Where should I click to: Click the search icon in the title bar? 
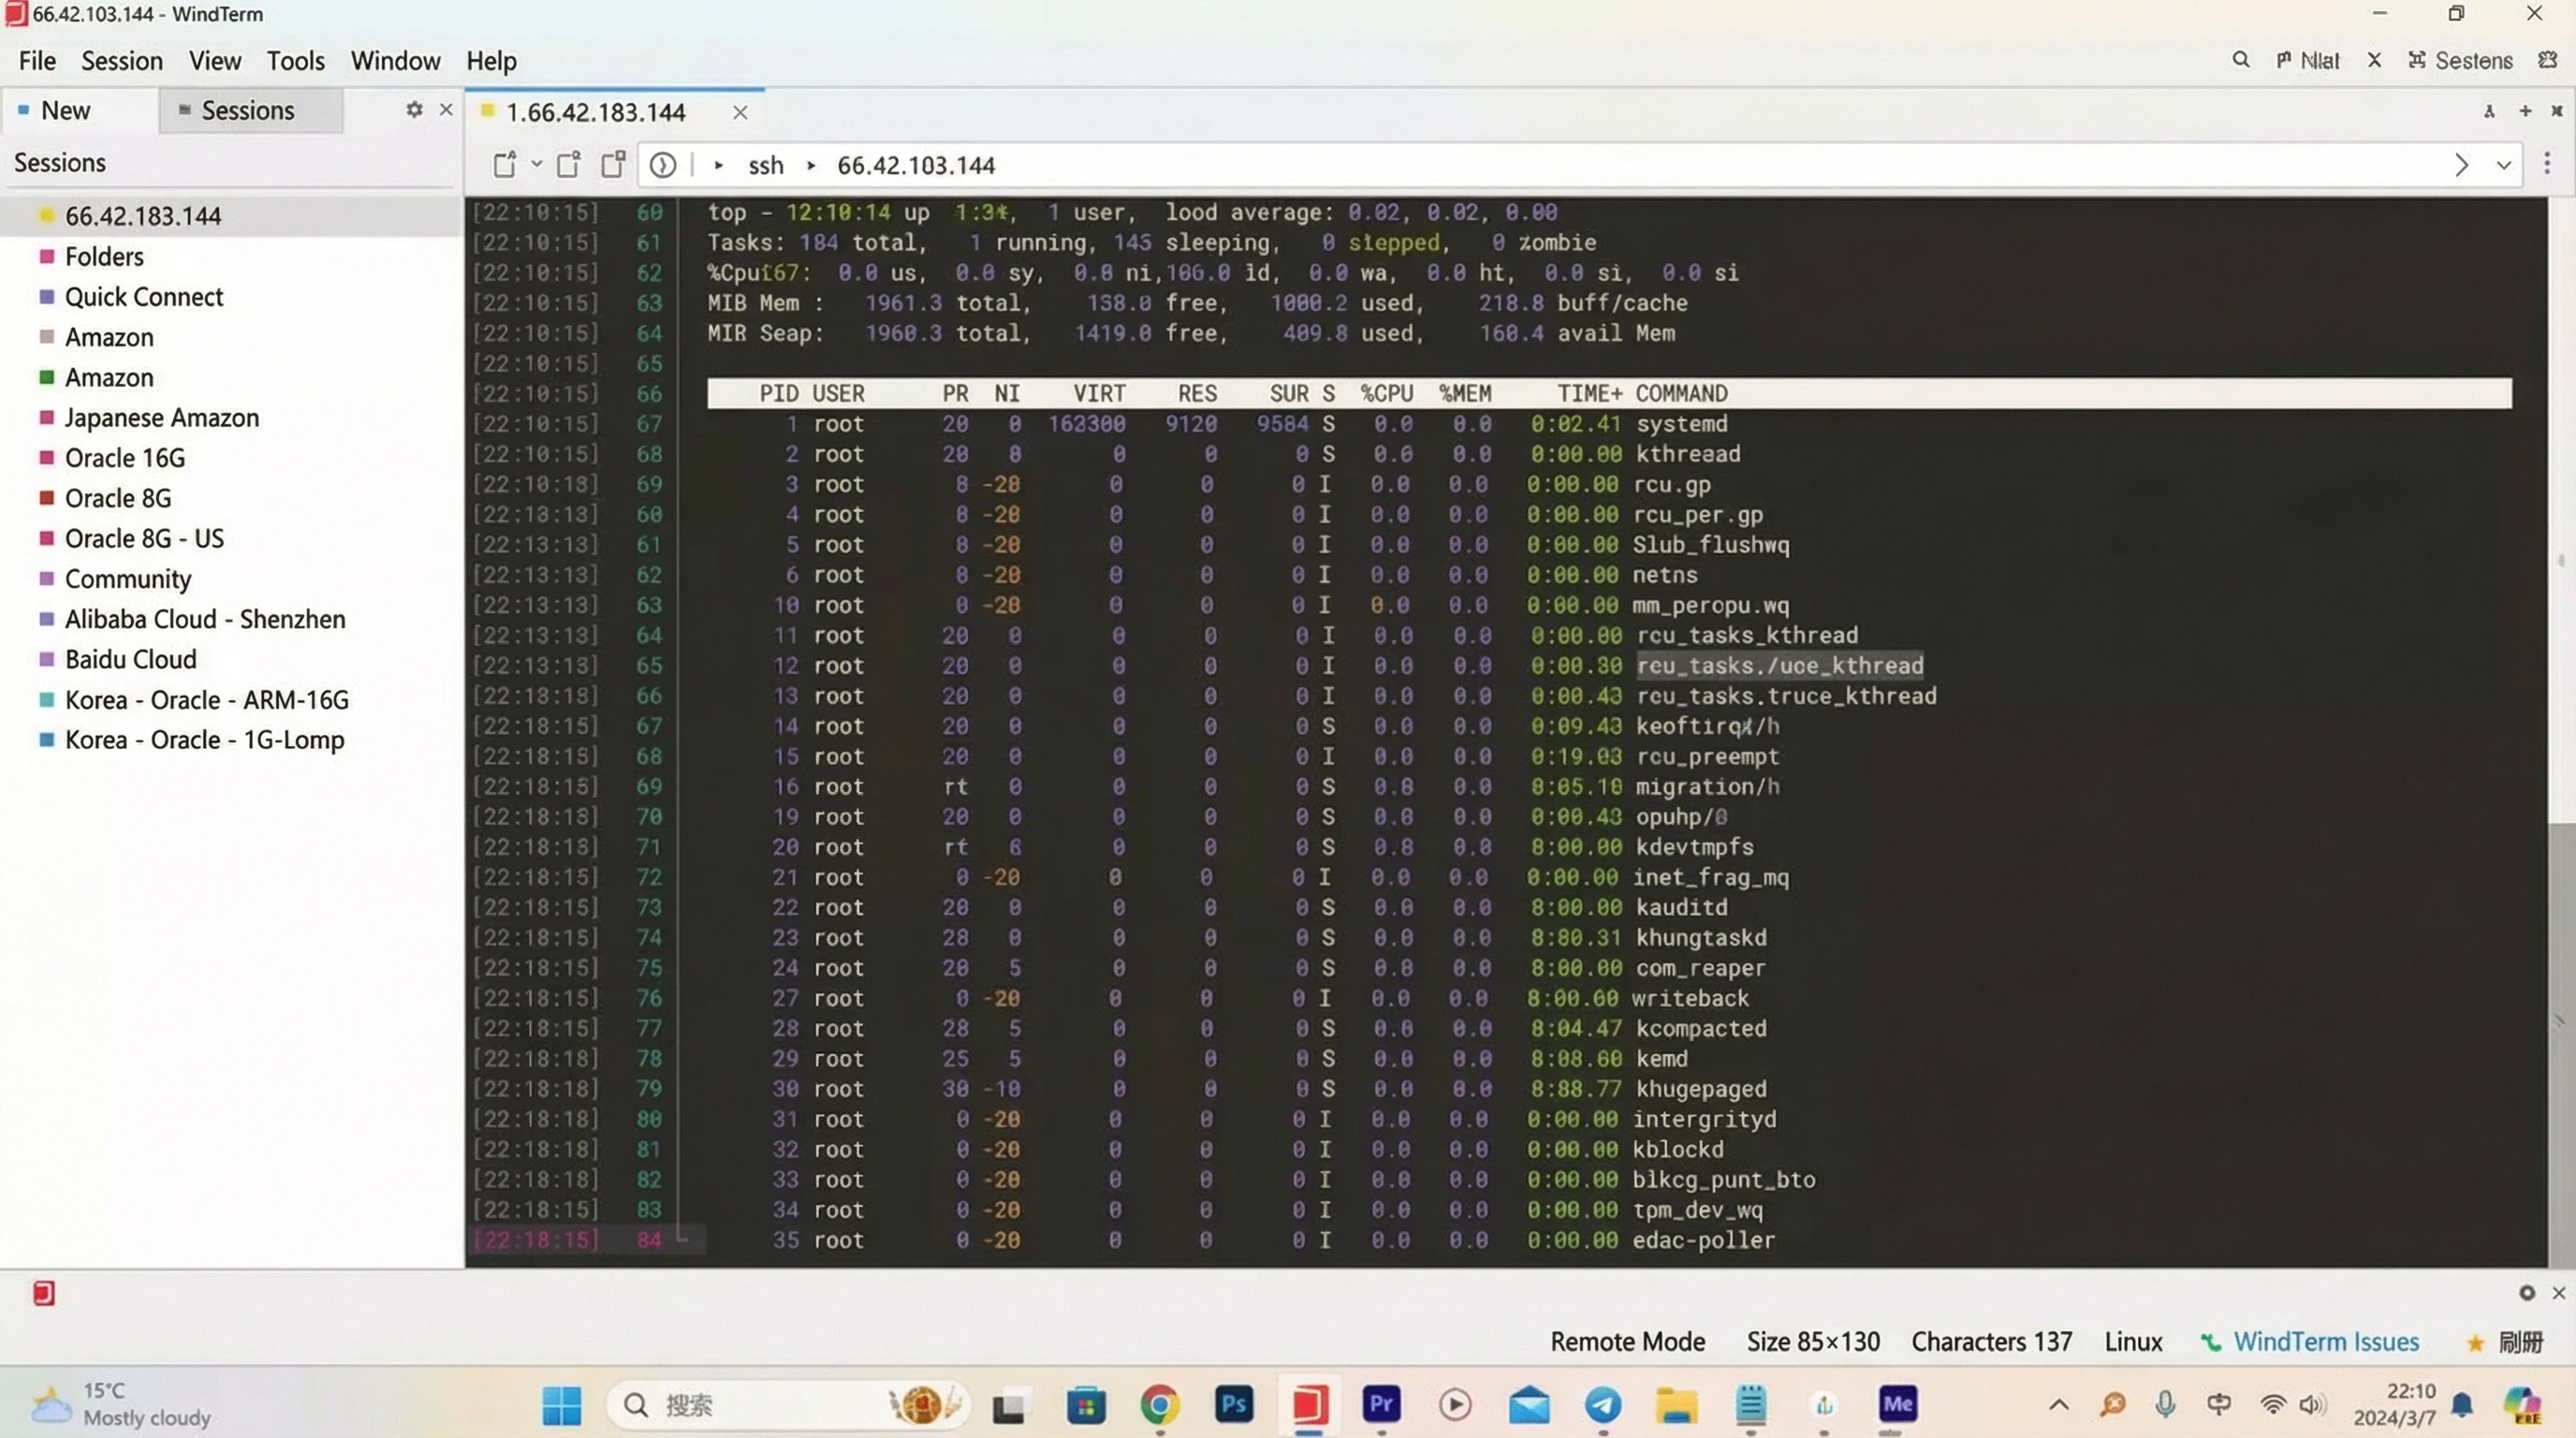pos(2240,60)
